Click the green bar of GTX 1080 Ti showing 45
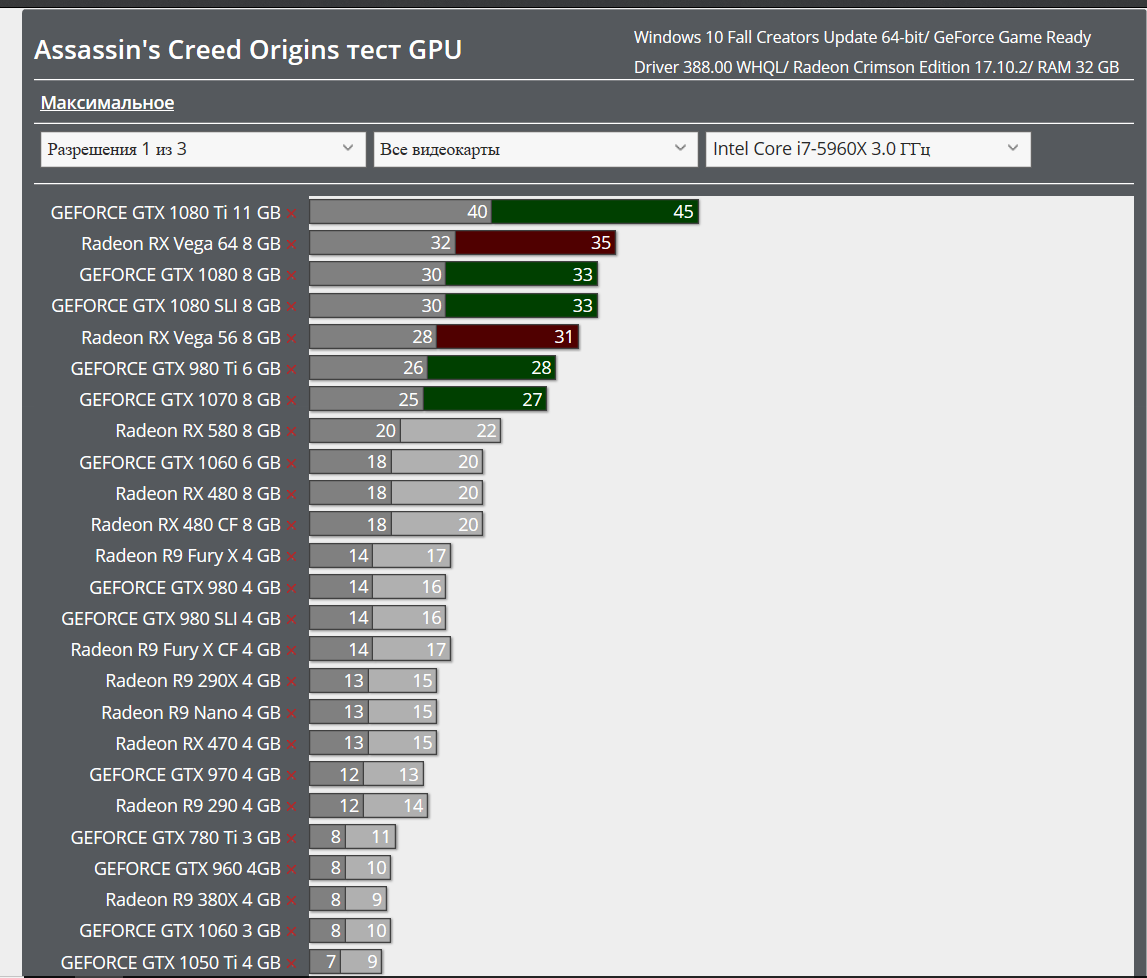Image resolution: width=1147 pixels, height=978 pixels. [x=595, y=212]
